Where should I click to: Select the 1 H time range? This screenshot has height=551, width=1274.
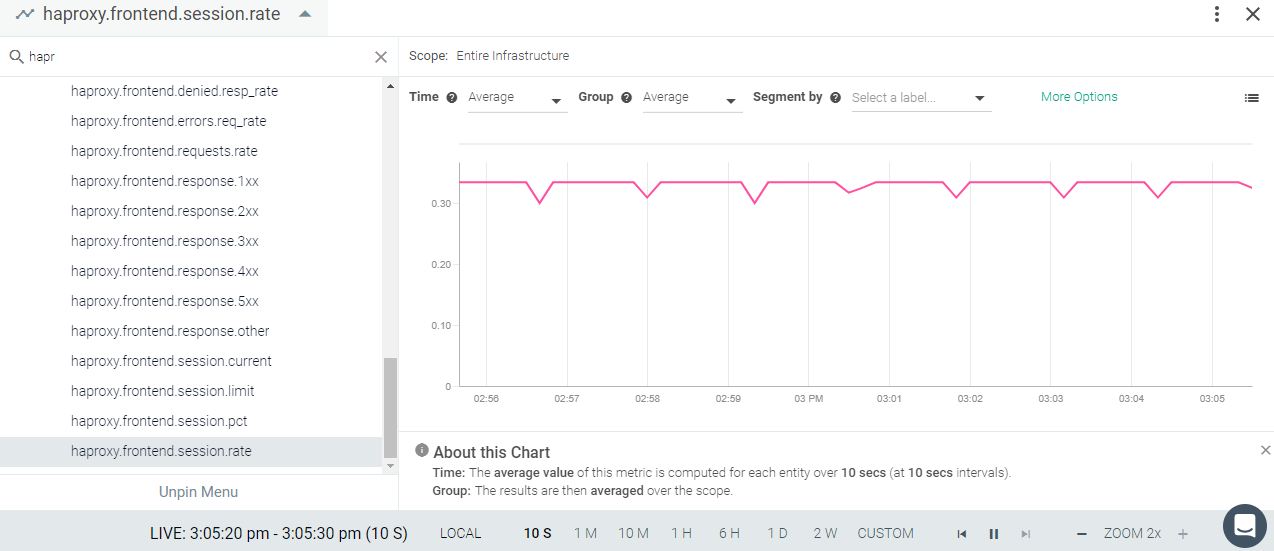coord(681,533)
